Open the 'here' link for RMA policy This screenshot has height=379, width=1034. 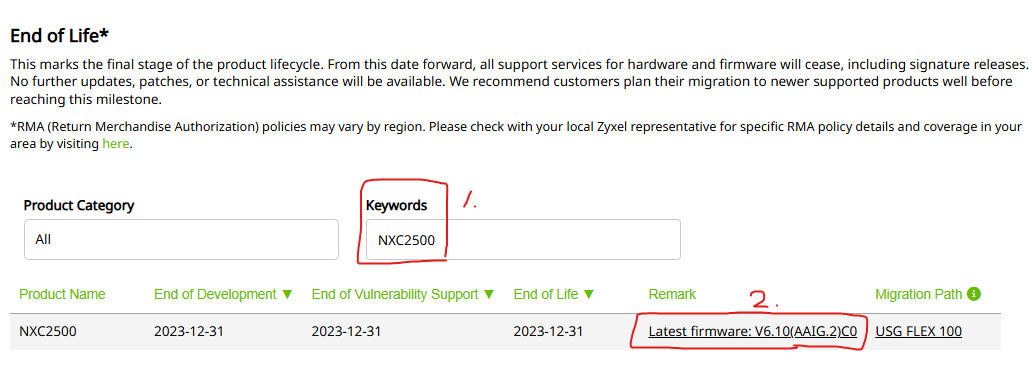click(x=115, y=144)
